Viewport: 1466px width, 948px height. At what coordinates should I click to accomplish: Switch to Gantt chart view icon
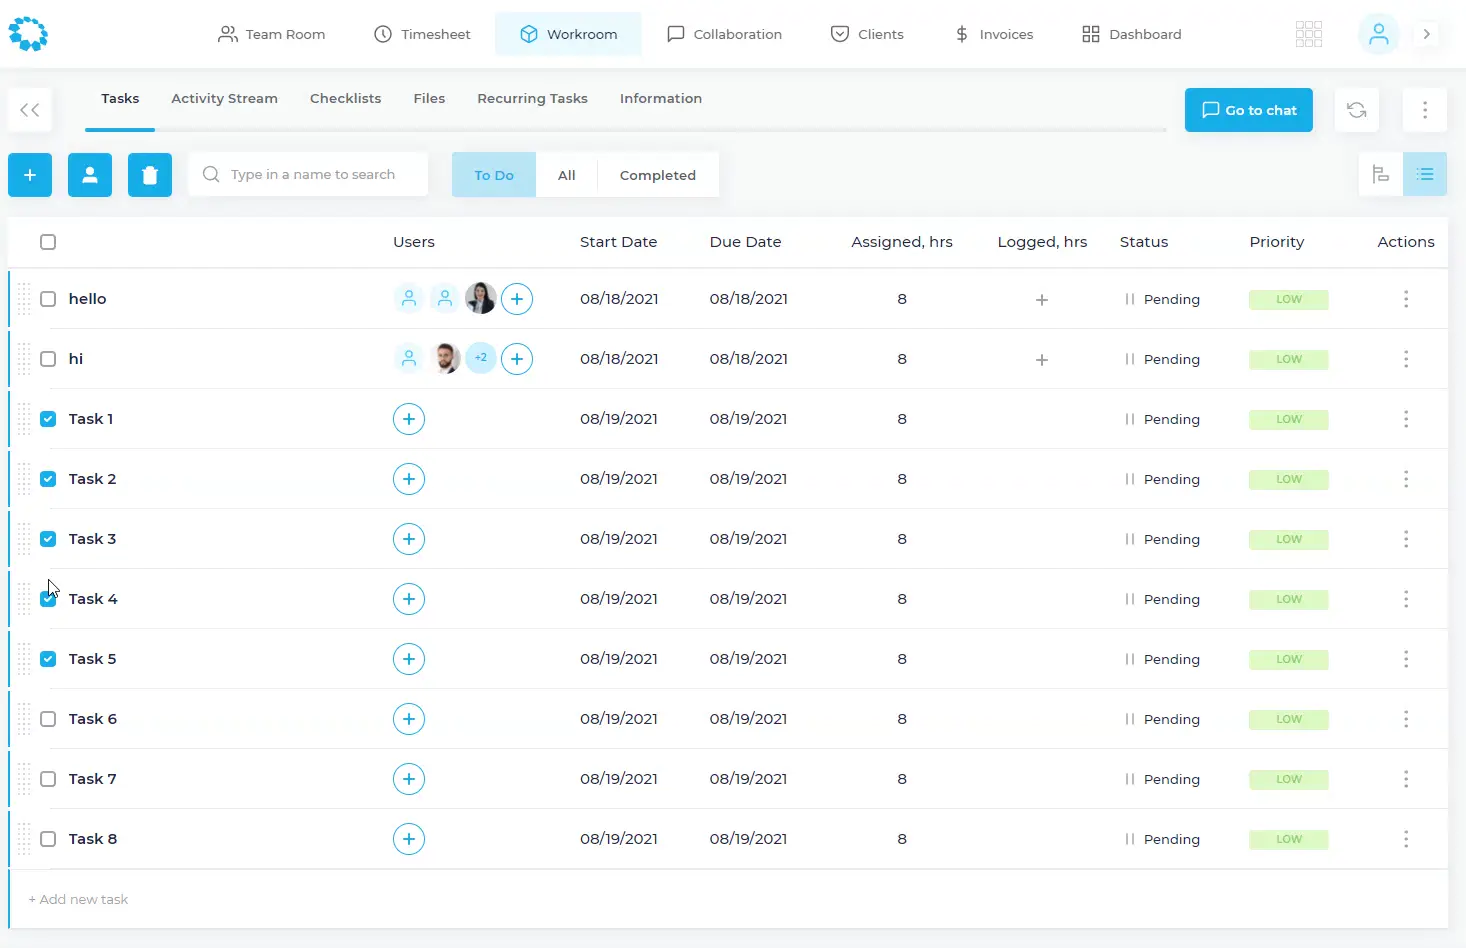tap(1381, 175)
